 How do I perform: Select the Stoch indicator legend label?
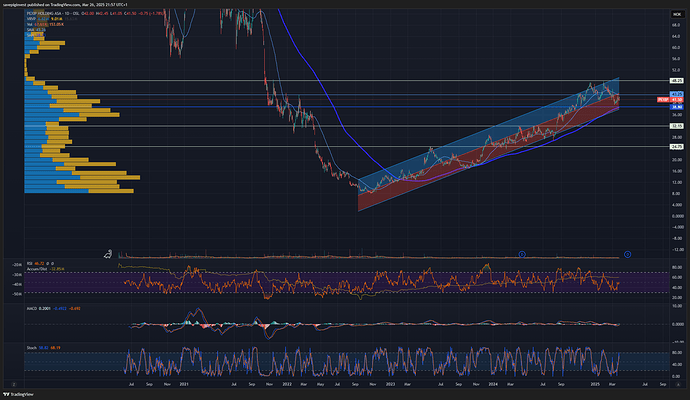coord(31,348)
